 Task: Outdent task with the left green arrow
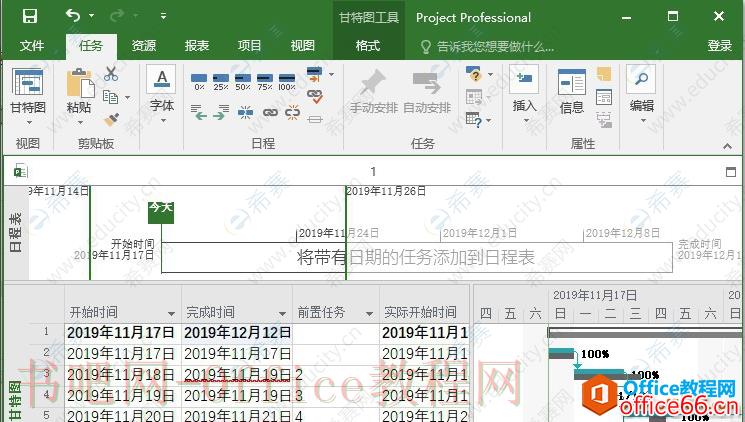click(x=199, y=113)
